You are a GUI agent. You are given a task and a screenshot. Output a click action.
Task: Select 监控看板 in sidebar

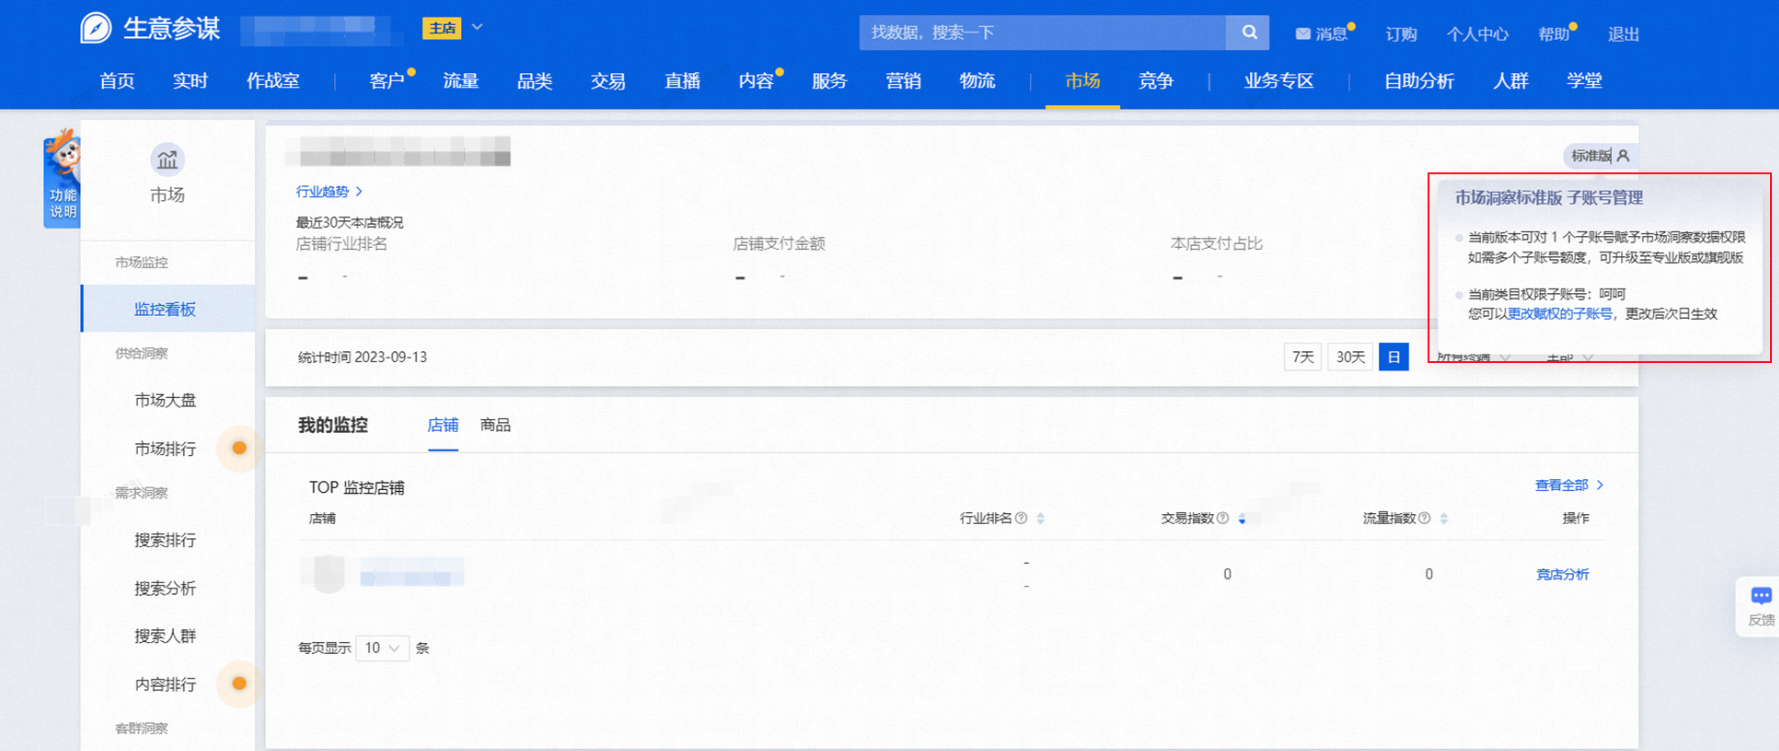(168, 309)
